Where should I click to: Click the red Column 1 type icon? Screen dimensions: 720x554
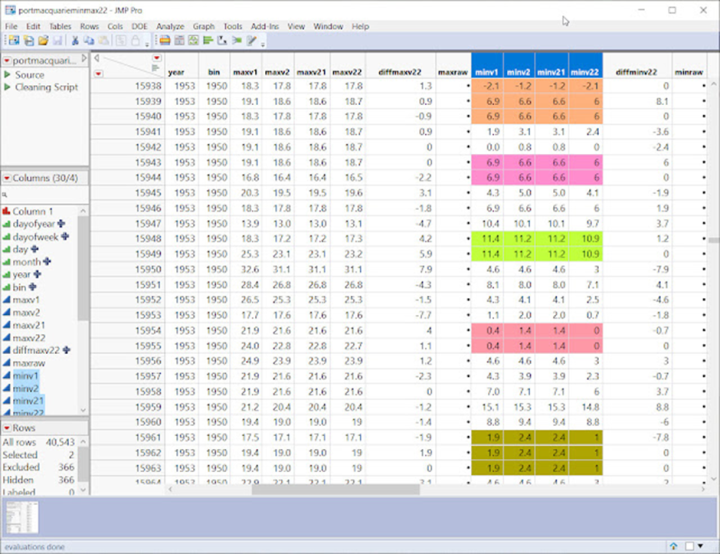click(x=6, y=211)
